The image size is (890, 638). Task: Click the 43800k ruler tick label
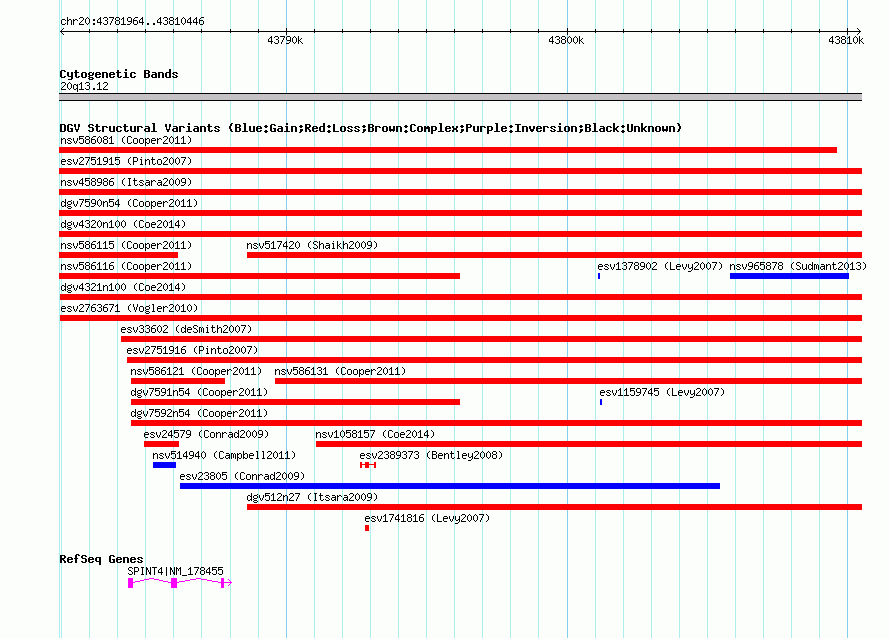[566, 40]
